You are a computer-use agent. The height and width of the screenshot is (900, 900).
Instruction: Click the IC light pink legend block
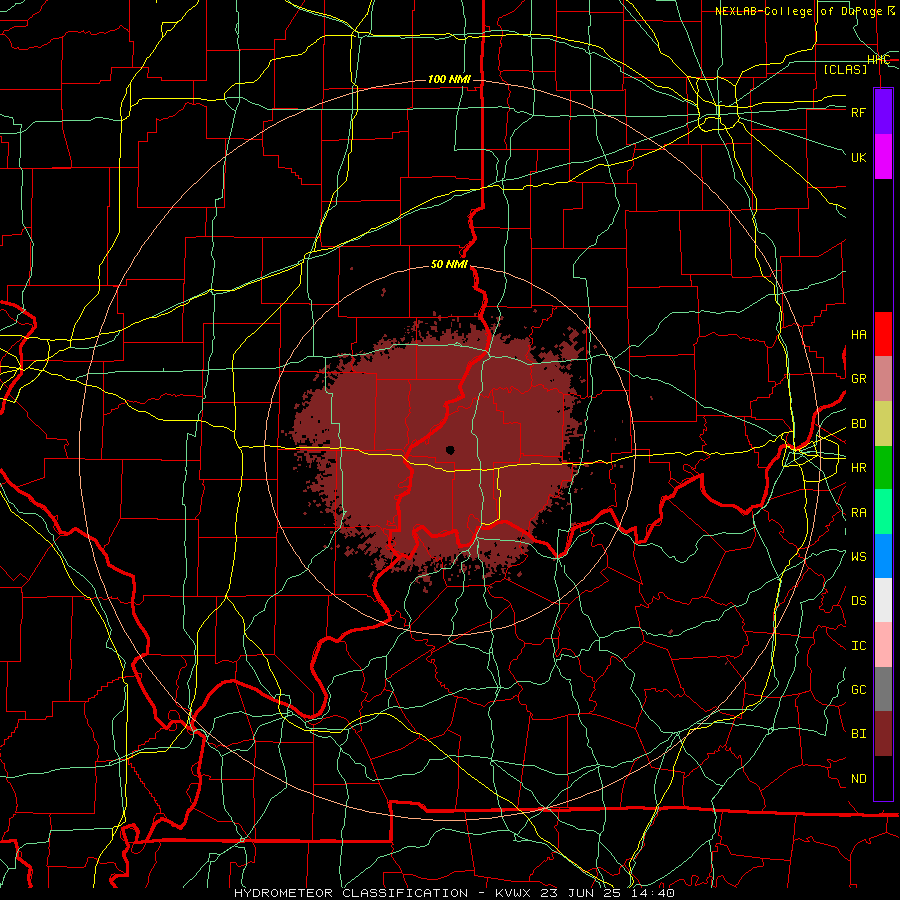(x=883, y=645)
